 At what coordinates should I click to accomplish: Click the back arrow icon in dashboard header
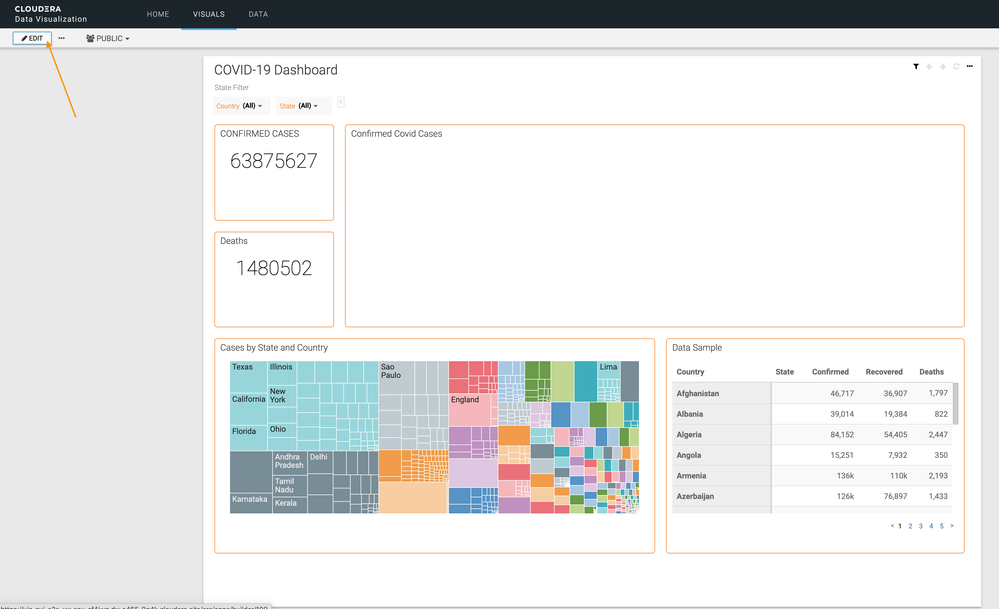[930, 66]
